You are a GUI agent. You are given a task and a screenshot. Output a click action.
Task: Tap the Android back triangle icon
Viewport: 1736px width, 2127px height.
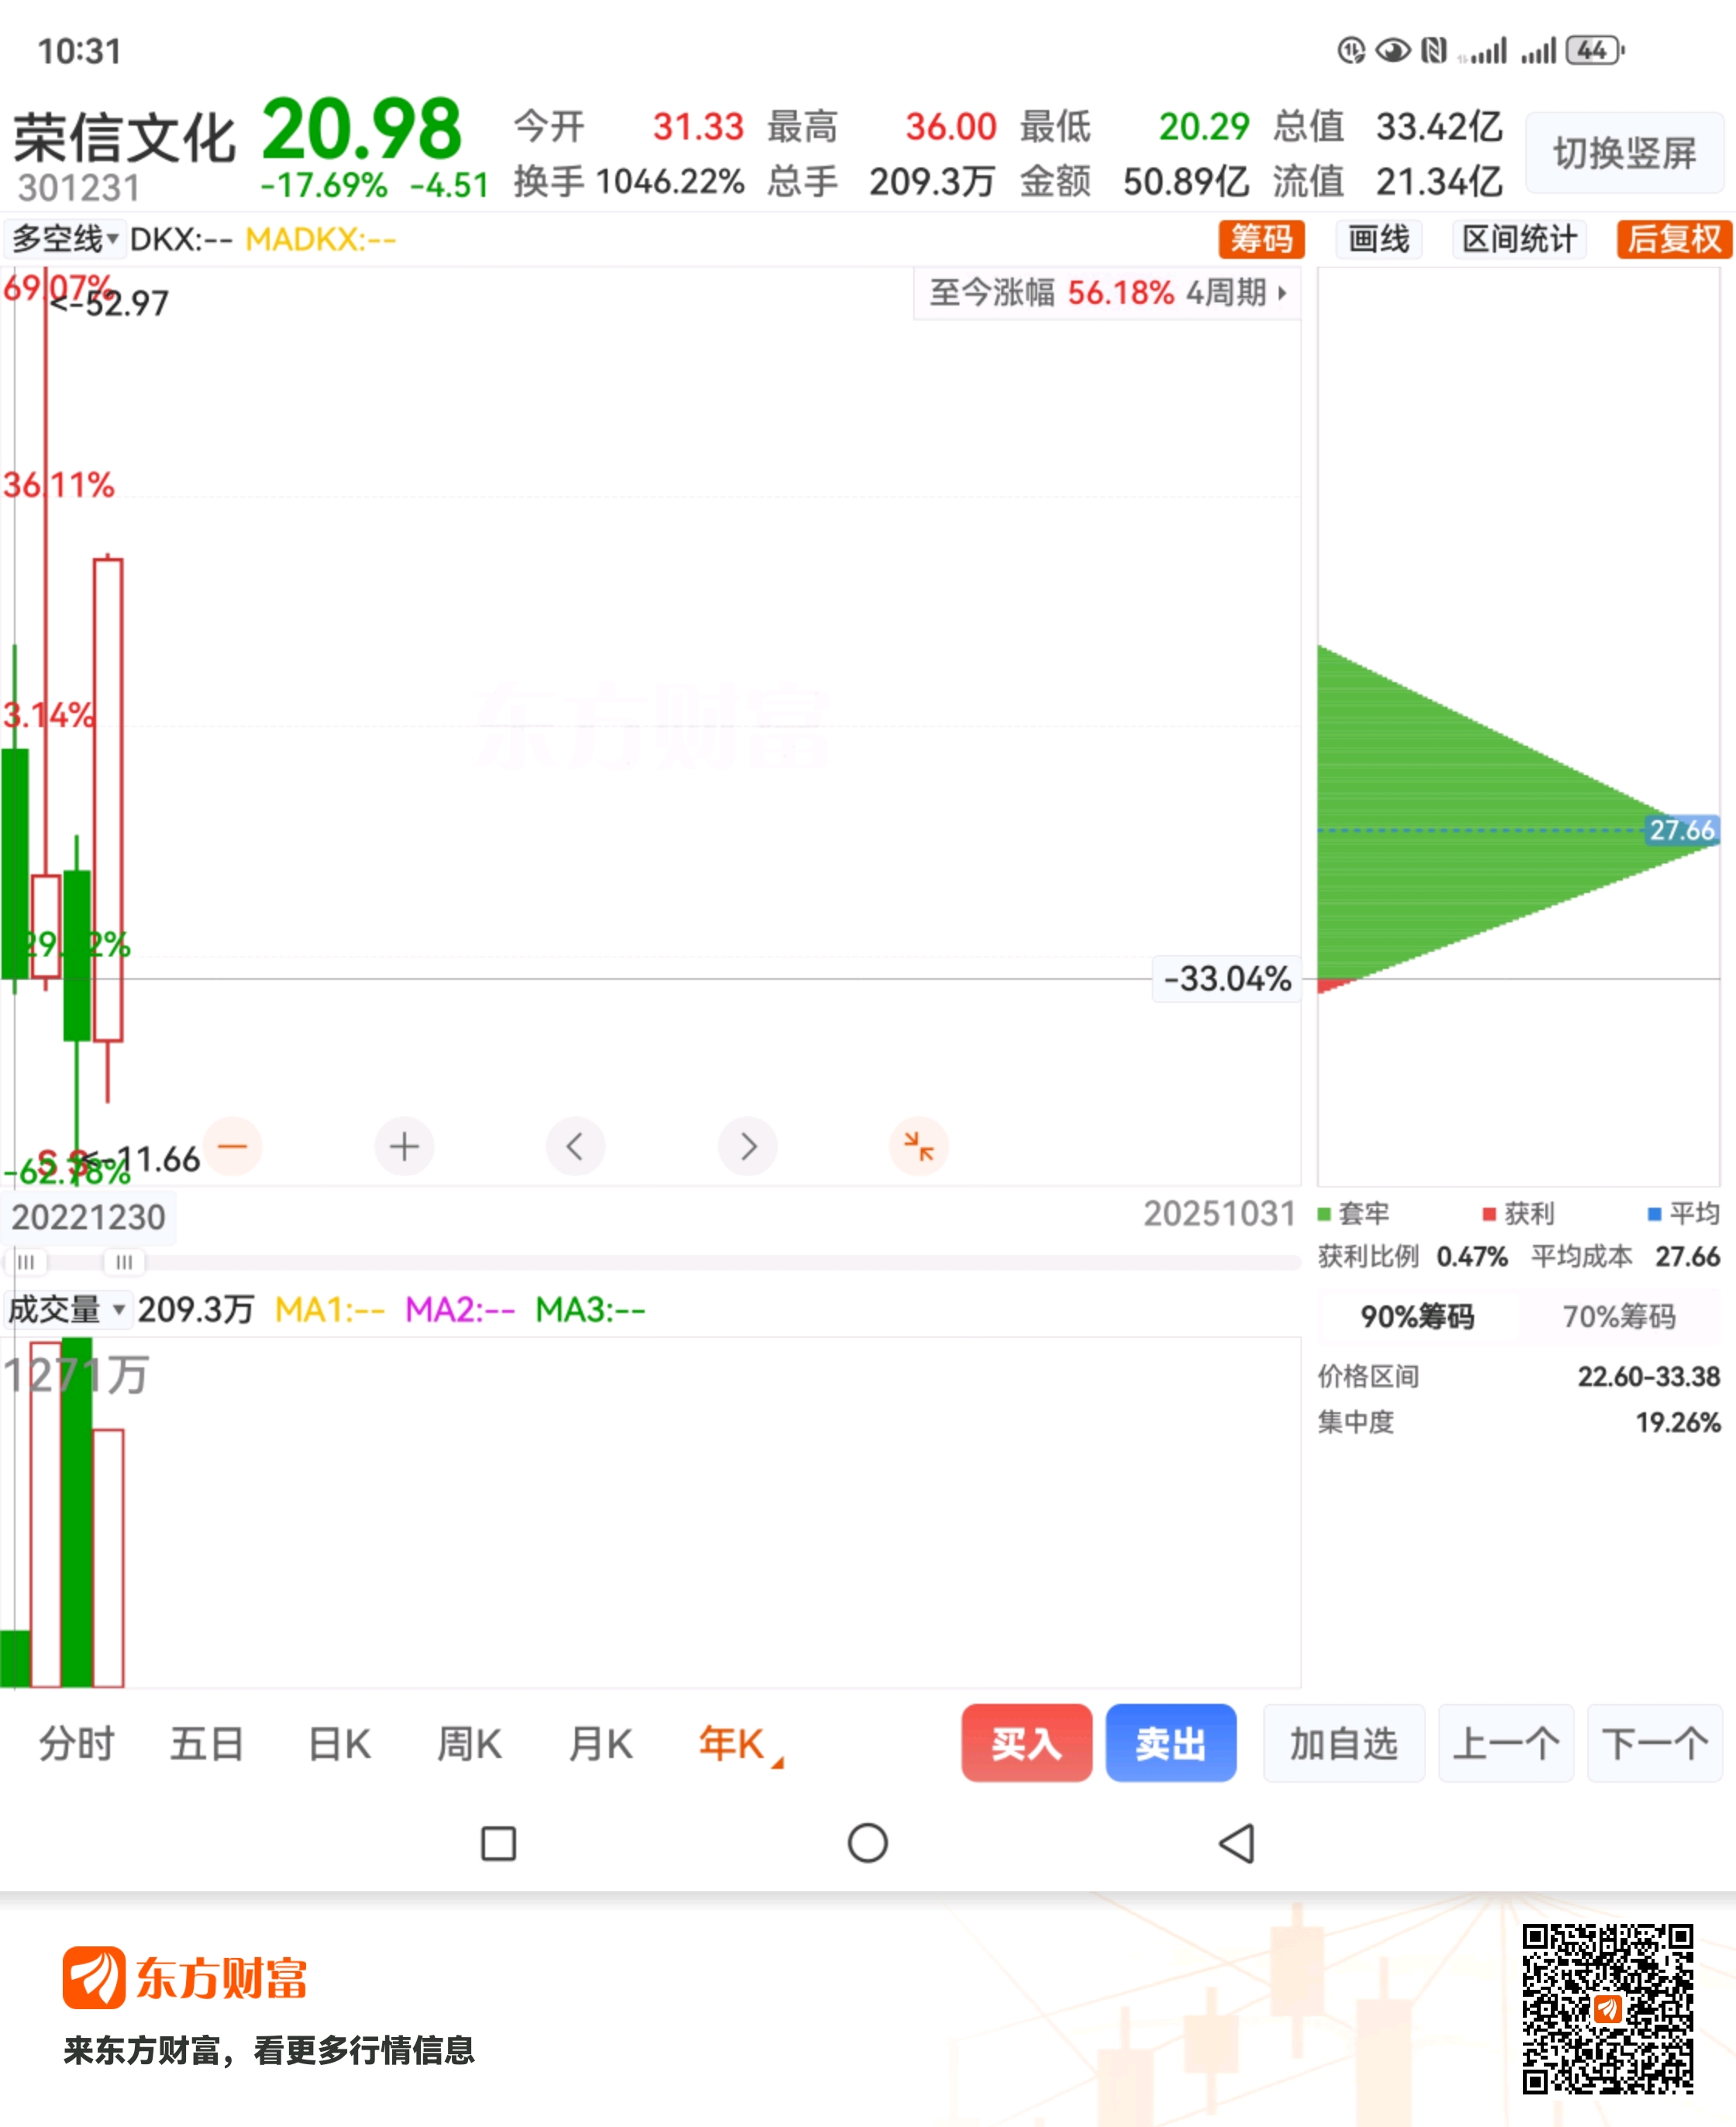1237,1843
